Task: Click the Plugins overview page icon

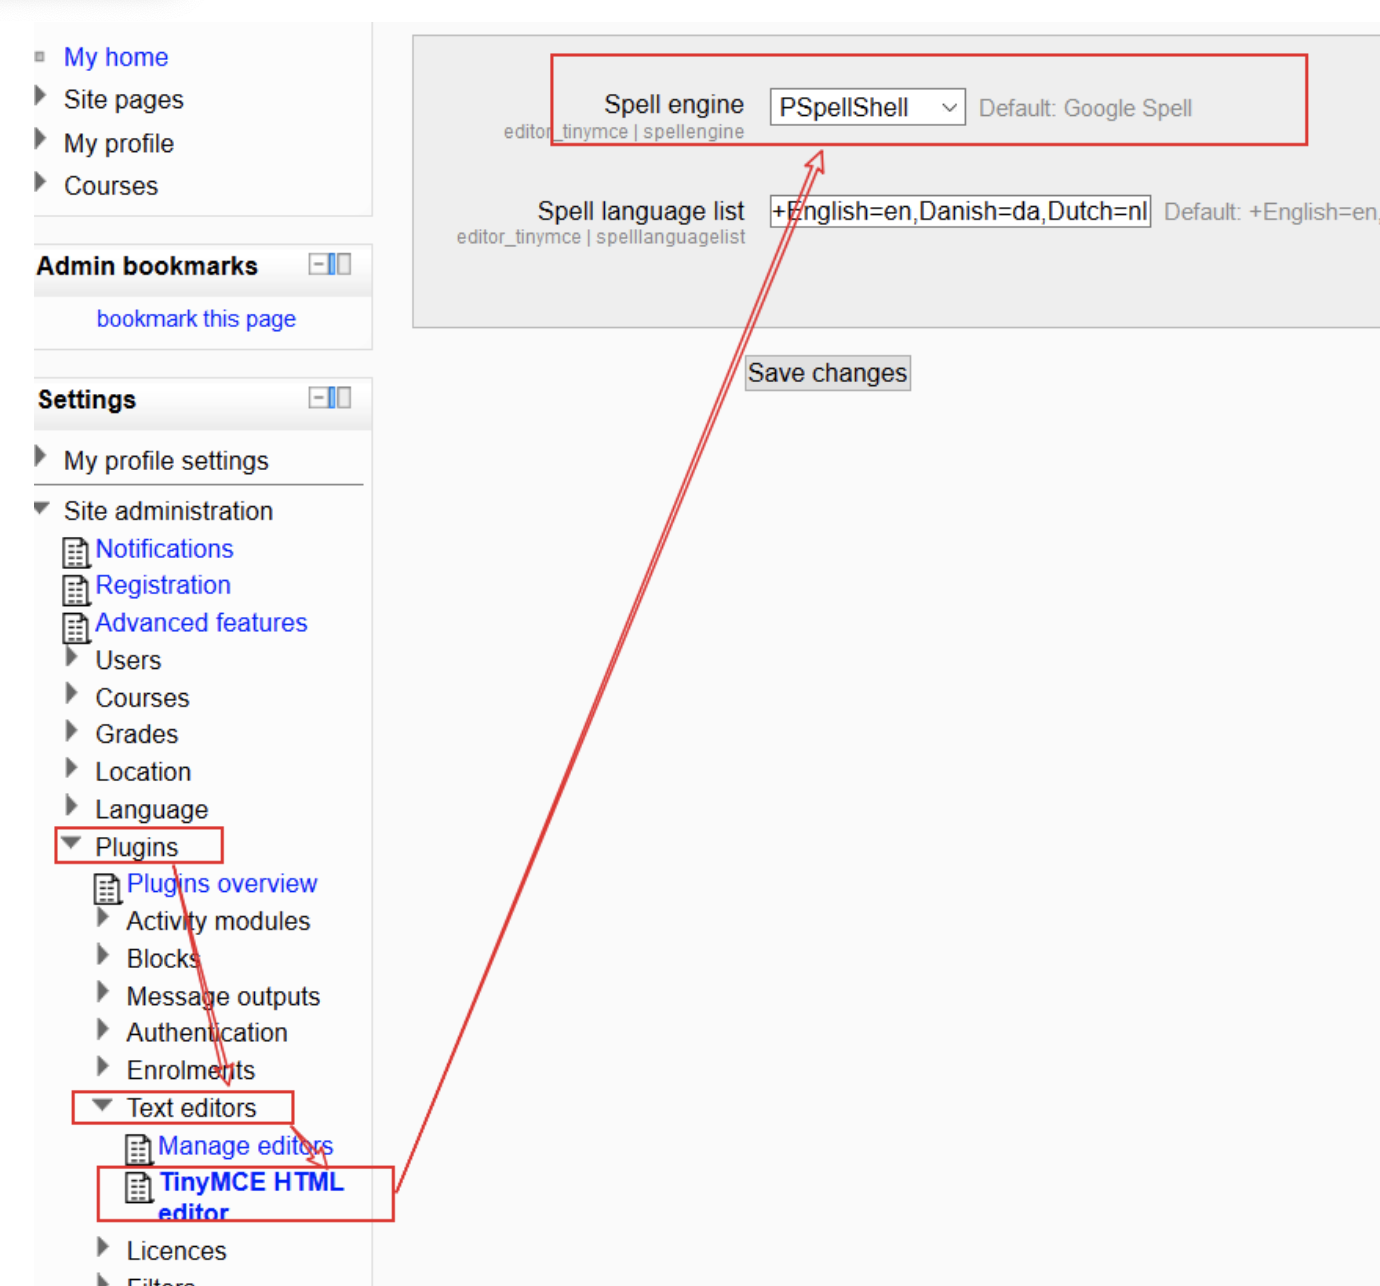Action: 107,888
